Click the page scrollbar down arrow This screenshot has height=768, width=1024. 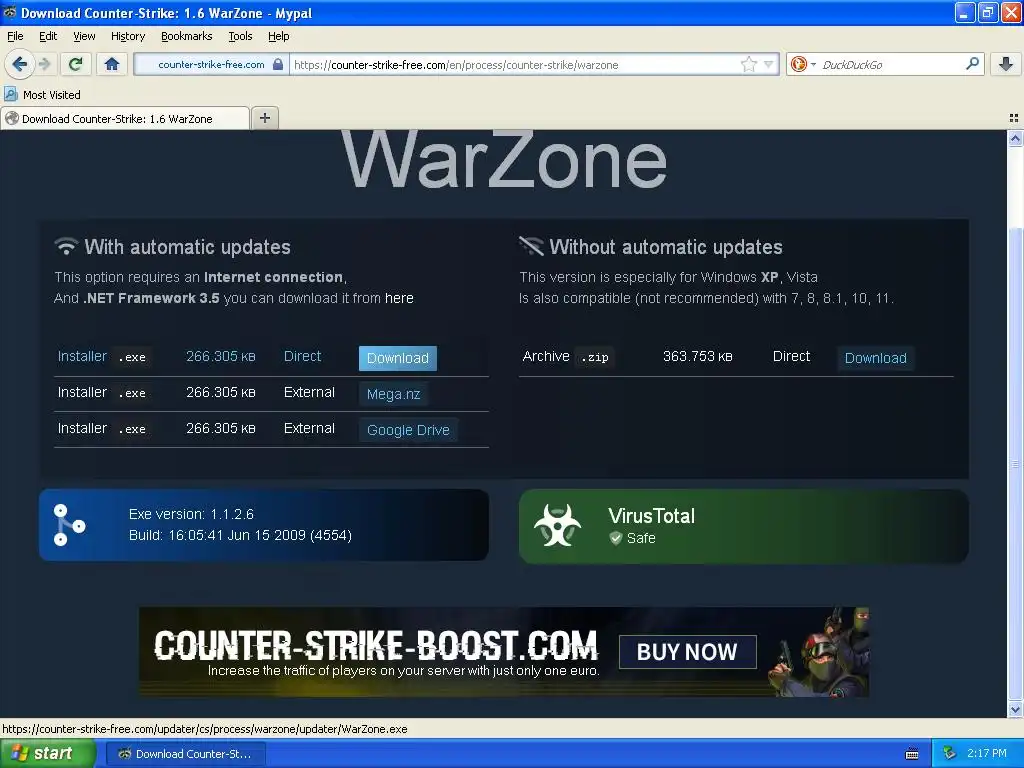(1015, 709)
